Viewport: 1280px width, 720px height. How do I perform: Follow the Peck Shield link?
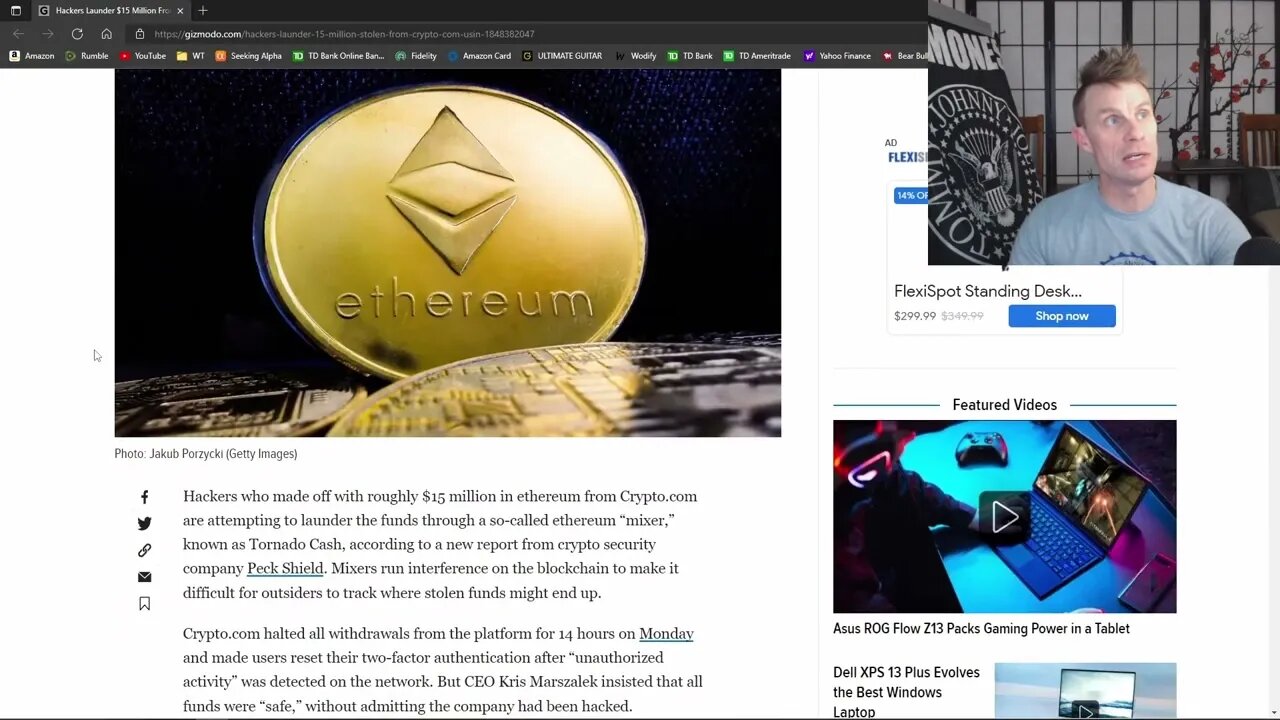pyautogui.click(x=285, y=568)
